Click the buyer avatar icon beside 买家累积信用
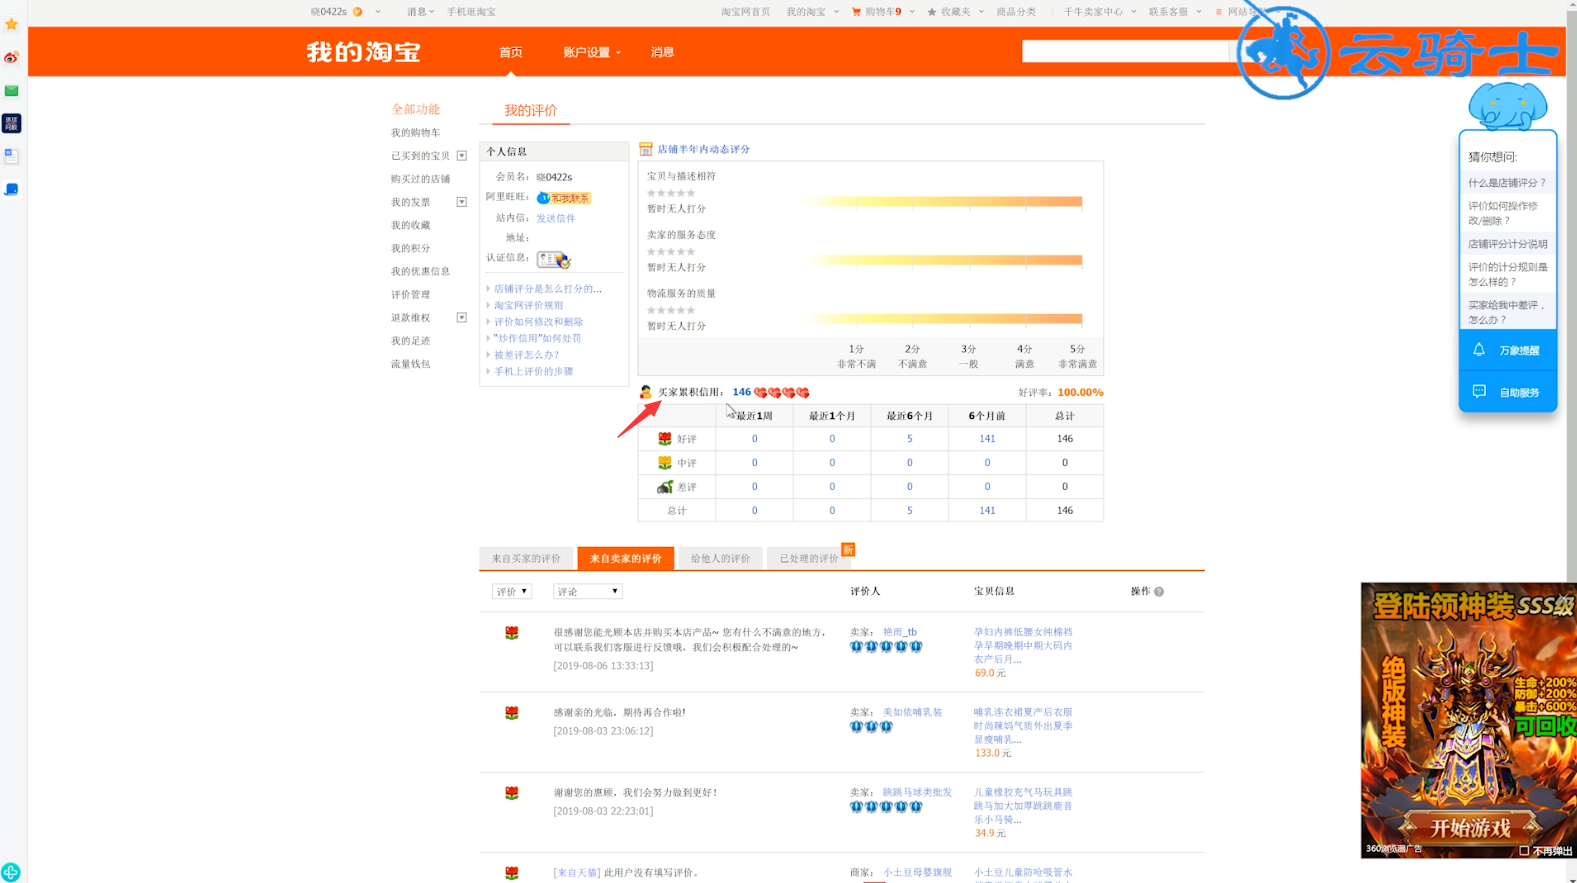The height and width of the screenshot is (883, 1577). pyautogui.click(x=646, y=392)
